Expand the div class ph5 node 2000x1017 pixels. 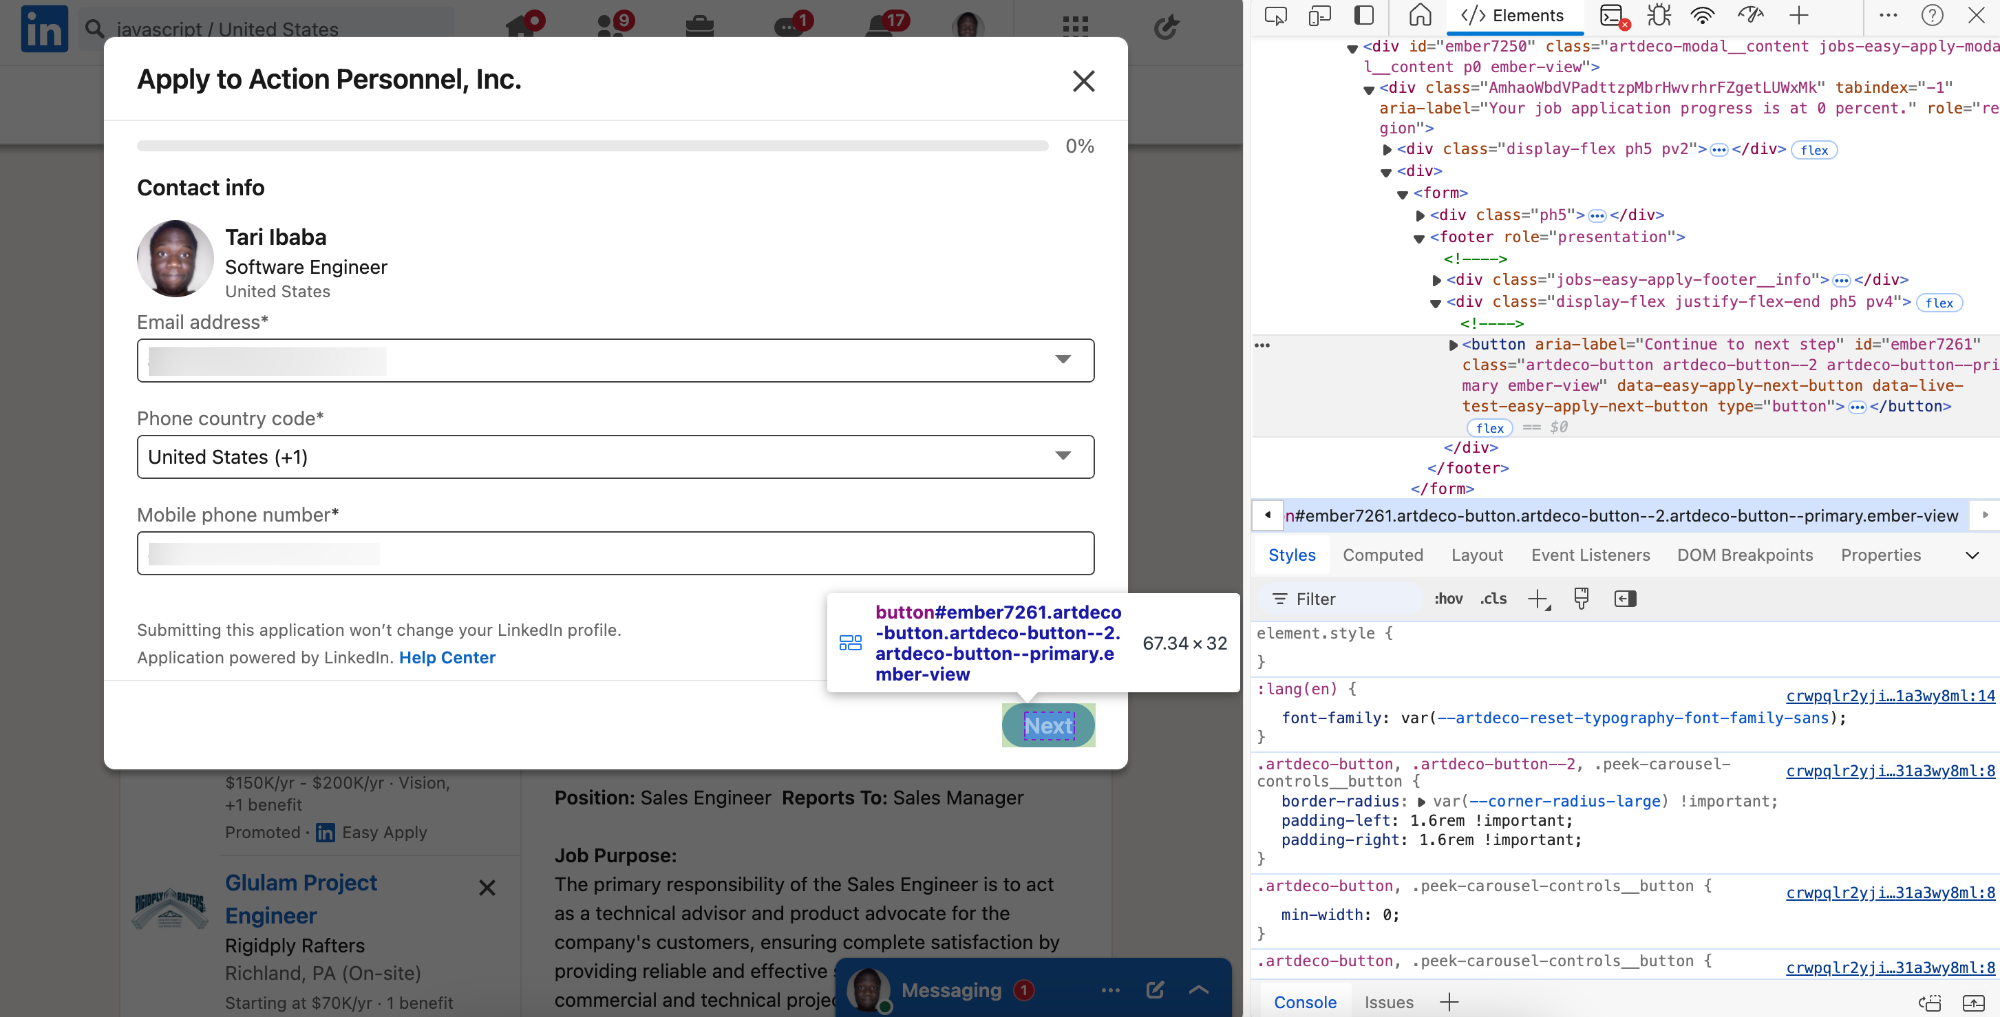1420,216
